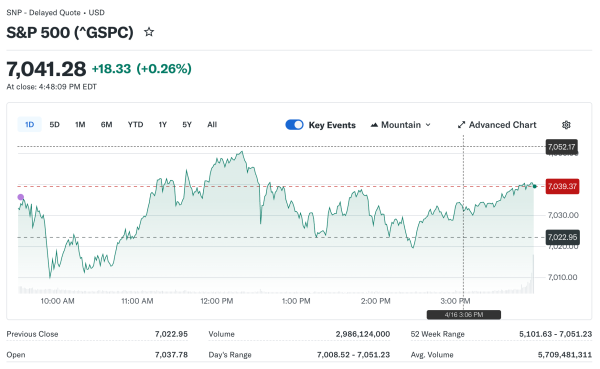
Task: Click the Day's Range label
Action: (230, 355)
